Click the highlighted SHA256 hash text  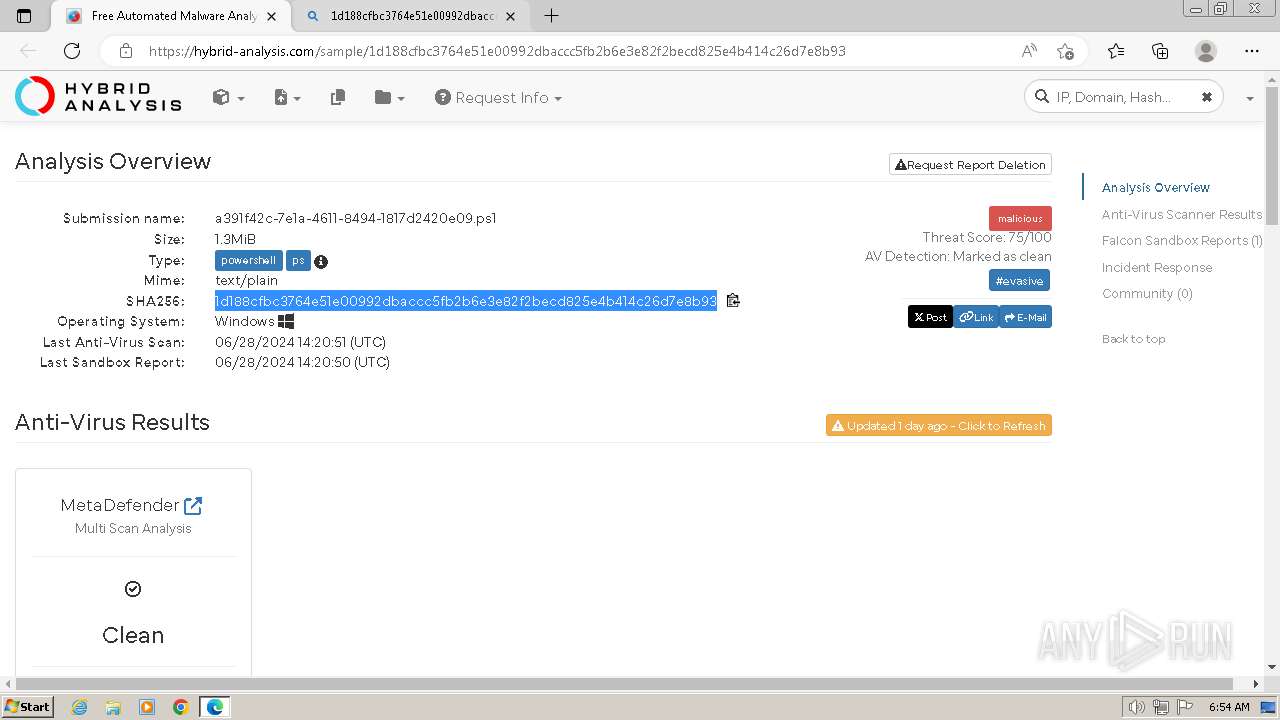click(x=466, y=301)
